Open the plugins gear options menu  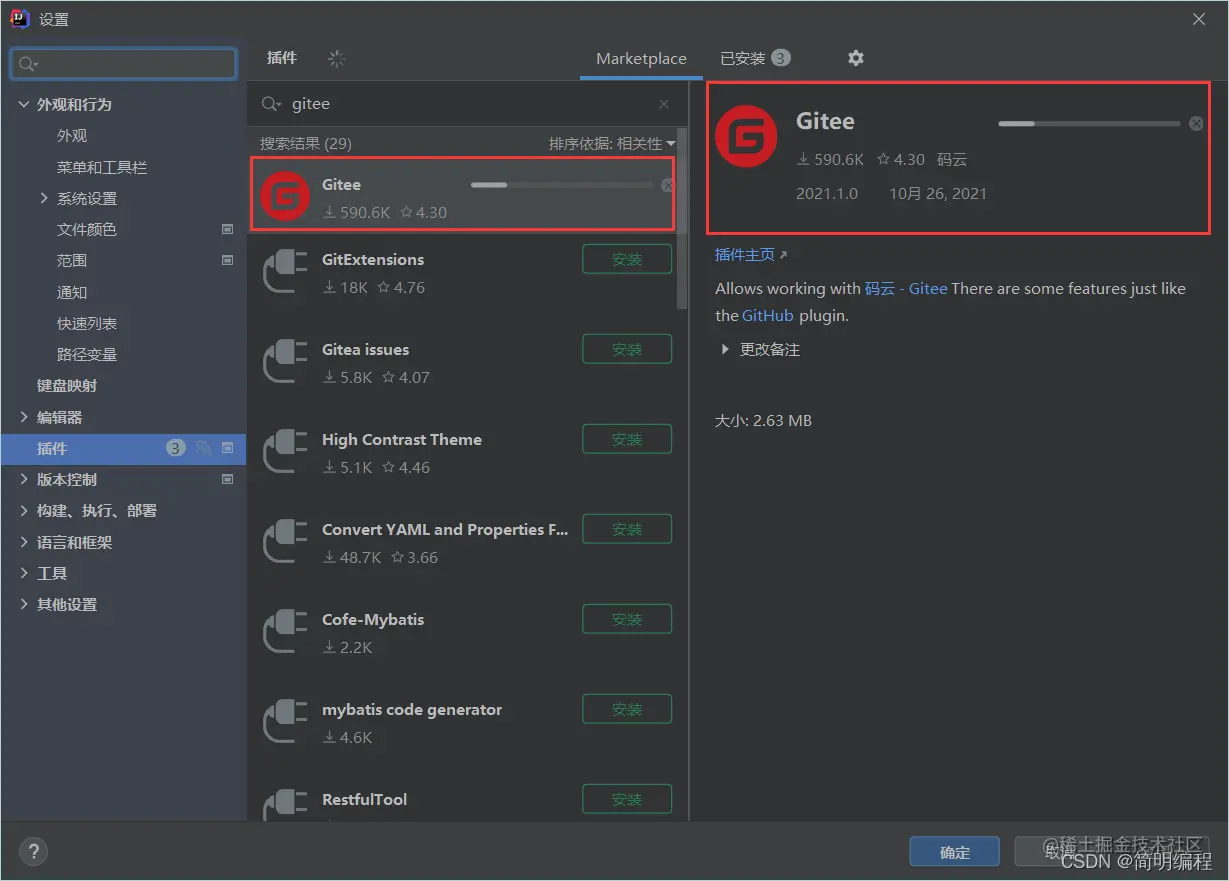point(855,58)
